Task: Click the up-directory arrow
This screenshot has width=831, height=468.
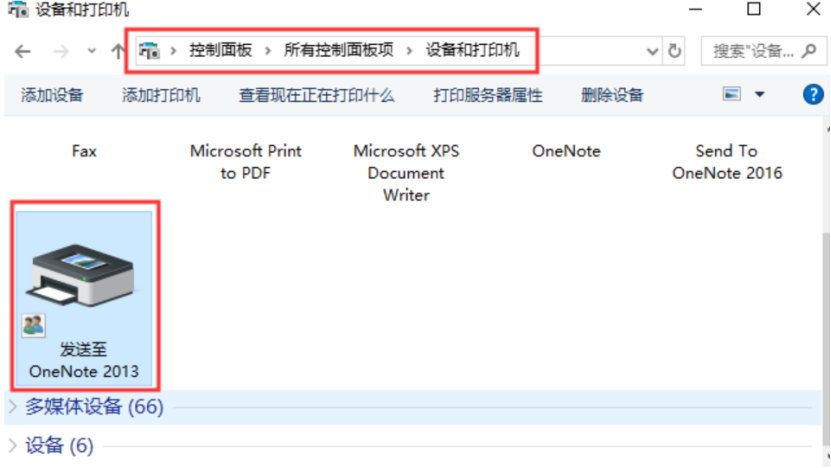Action: click(117, 50)
